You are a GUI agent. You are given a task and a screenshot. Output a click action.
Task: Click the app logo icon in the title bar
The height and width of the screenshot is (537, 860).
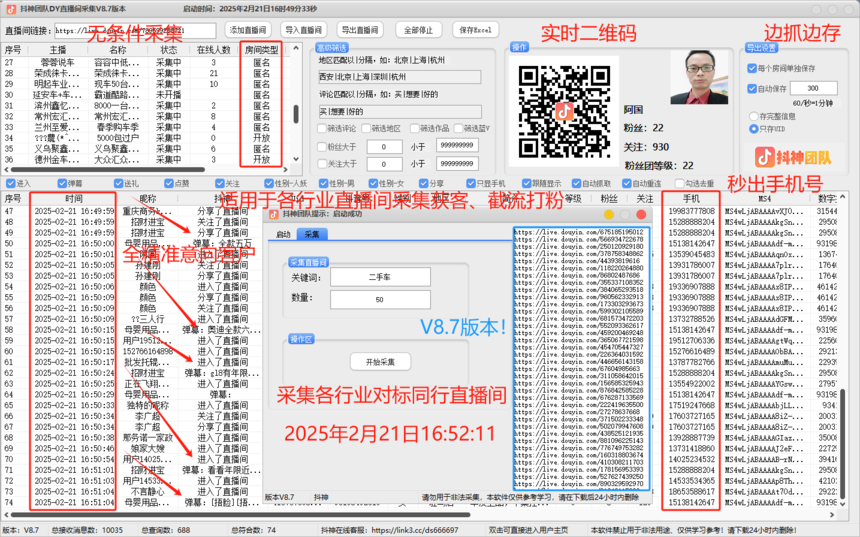11,9
